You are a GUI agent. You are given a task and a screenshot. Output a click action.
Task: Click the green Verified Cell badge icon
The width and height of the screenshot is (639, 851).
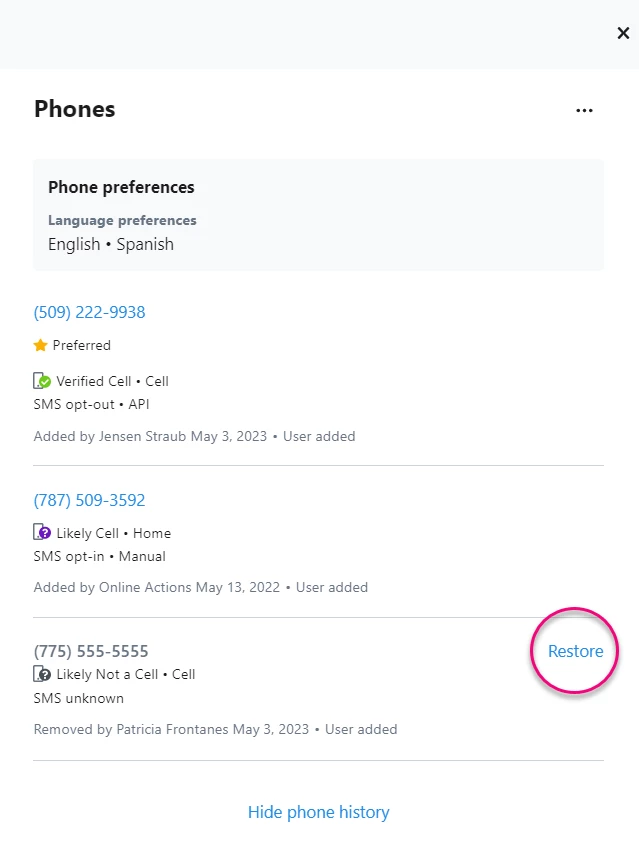(42, 381)
